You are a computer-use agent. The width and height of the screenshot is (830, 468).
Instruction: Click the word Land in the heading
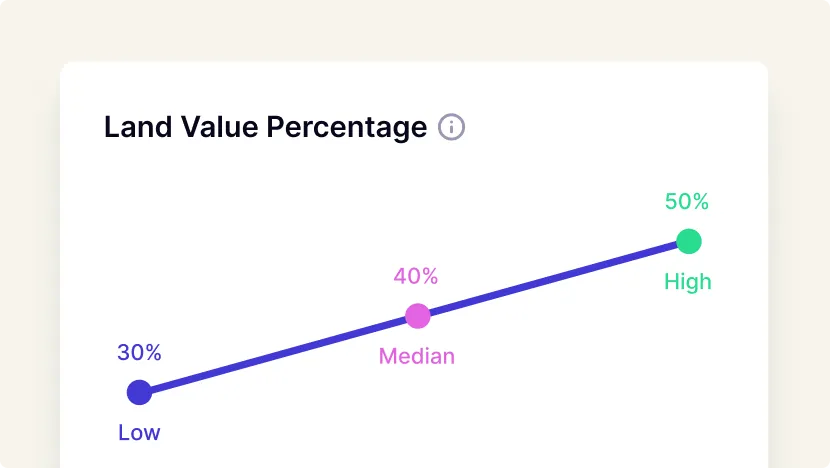135,128
